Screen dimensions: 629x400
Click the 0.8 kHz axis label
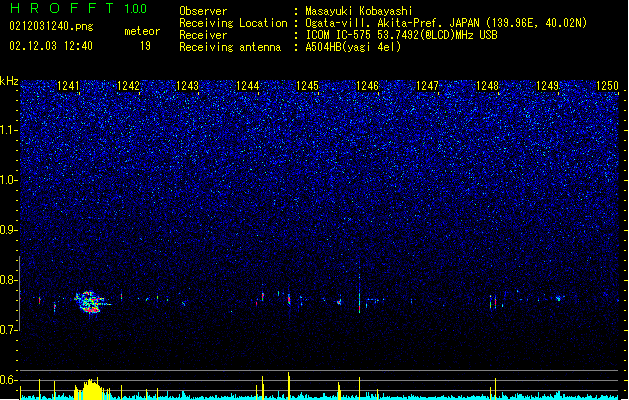tap(9, 280)
